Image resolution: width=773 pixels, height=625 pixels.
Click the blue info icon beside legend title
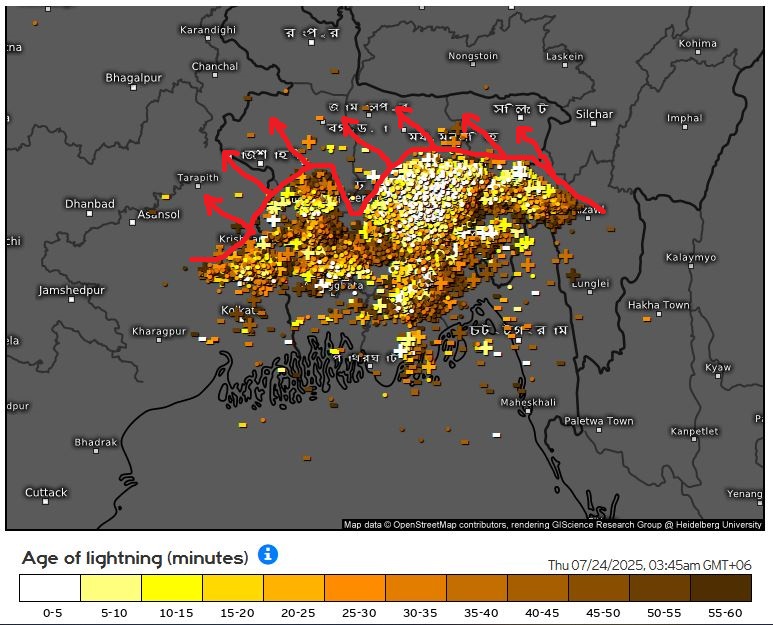point(268,555)
